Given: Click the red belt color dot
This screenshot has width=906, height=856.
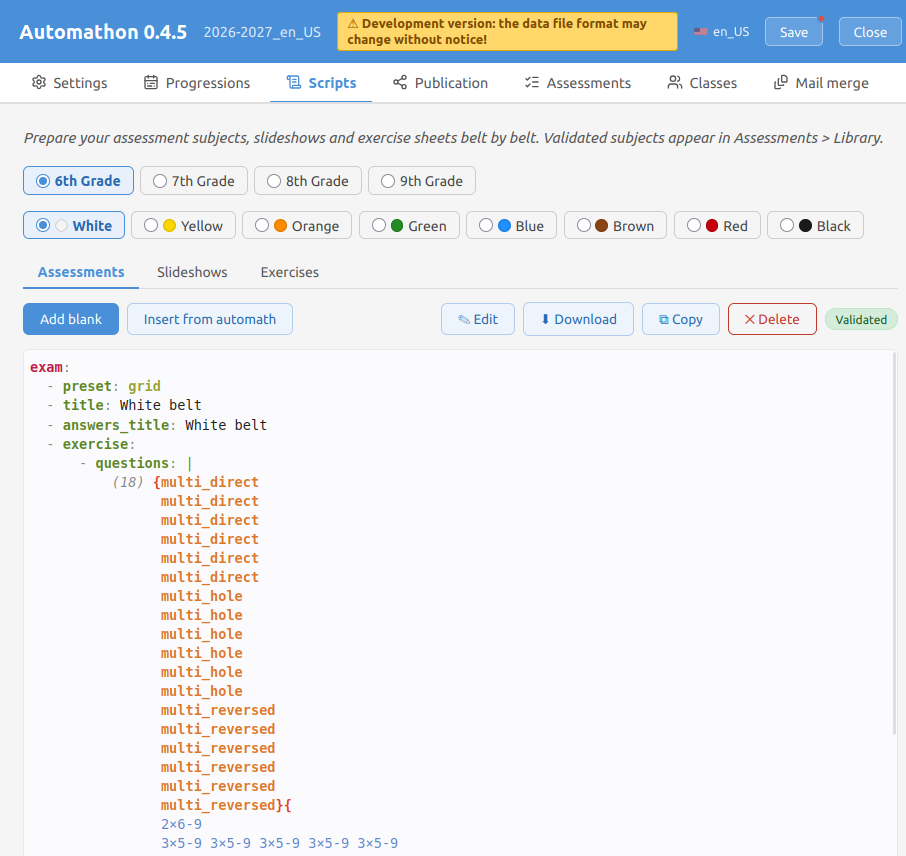Looking at the screenshot, I should coord(712,225).
